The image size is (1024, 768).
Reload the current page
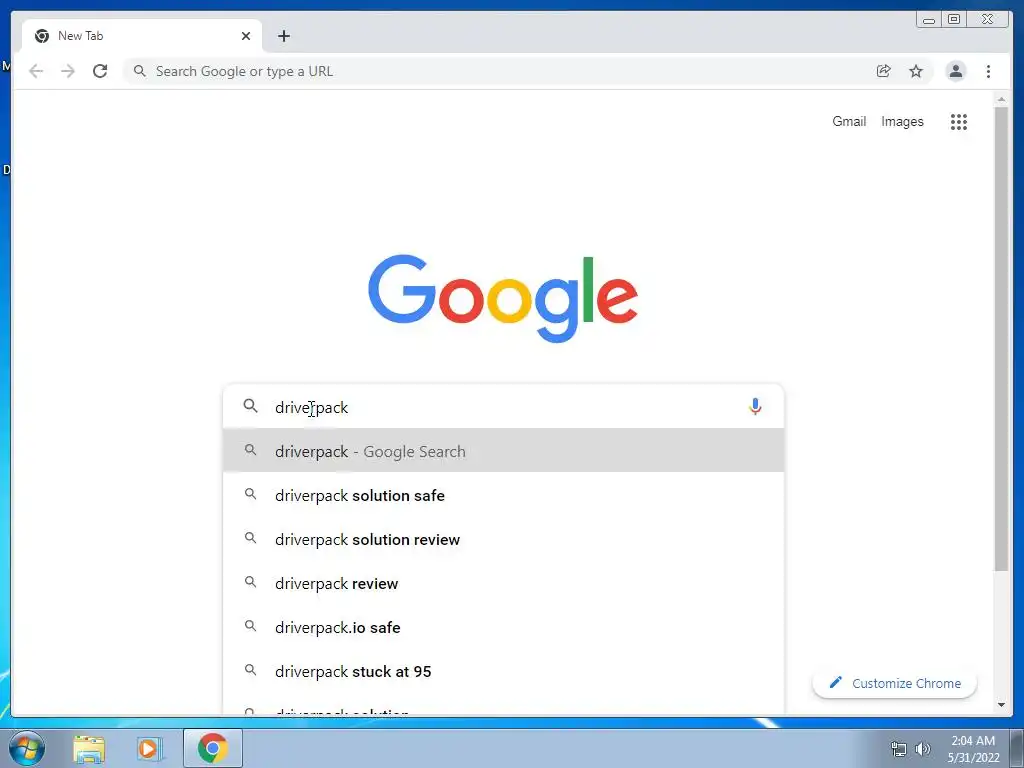[100, 71]
